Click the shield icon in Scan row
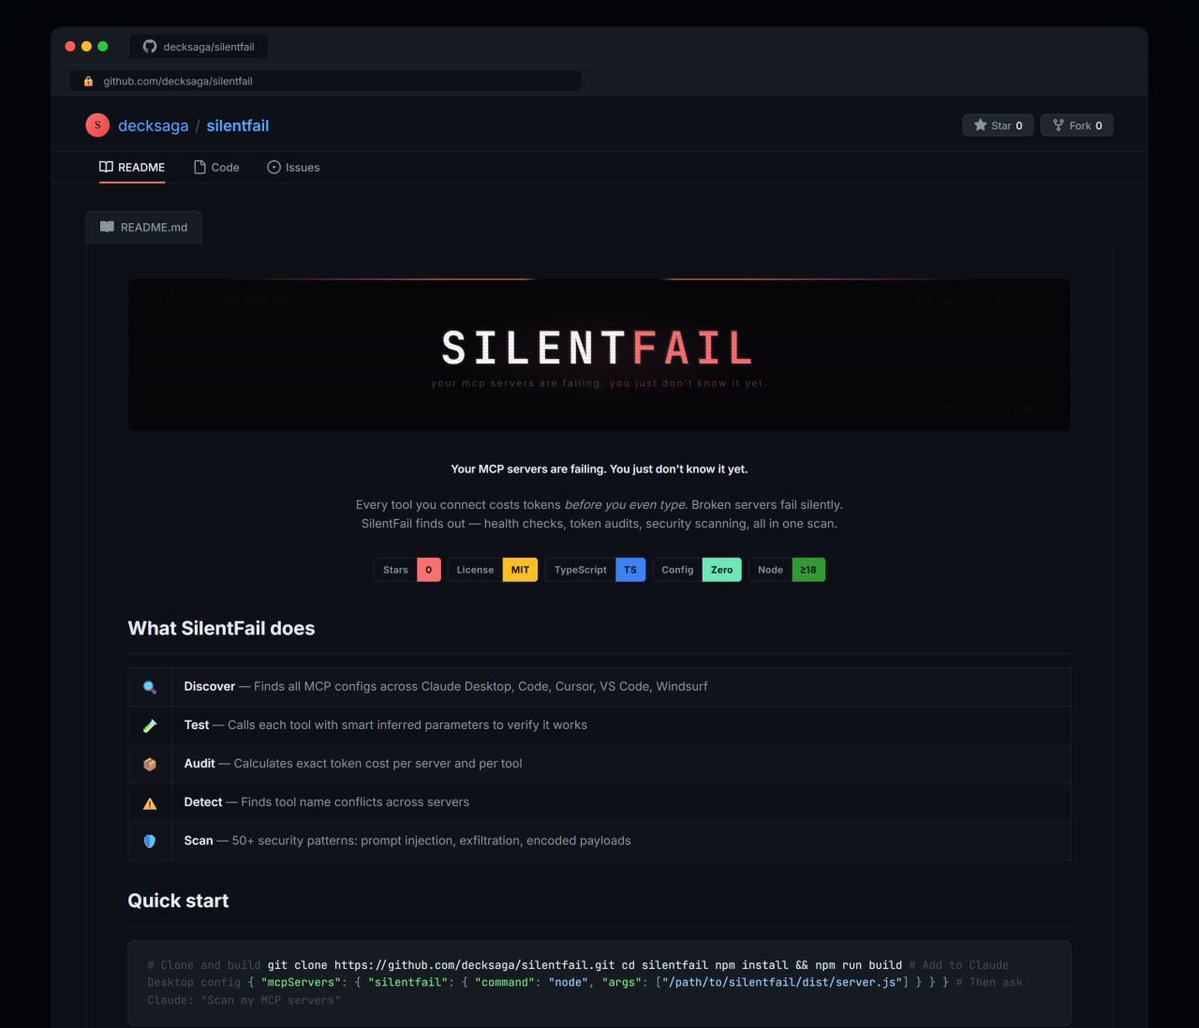 click(150, 841)
